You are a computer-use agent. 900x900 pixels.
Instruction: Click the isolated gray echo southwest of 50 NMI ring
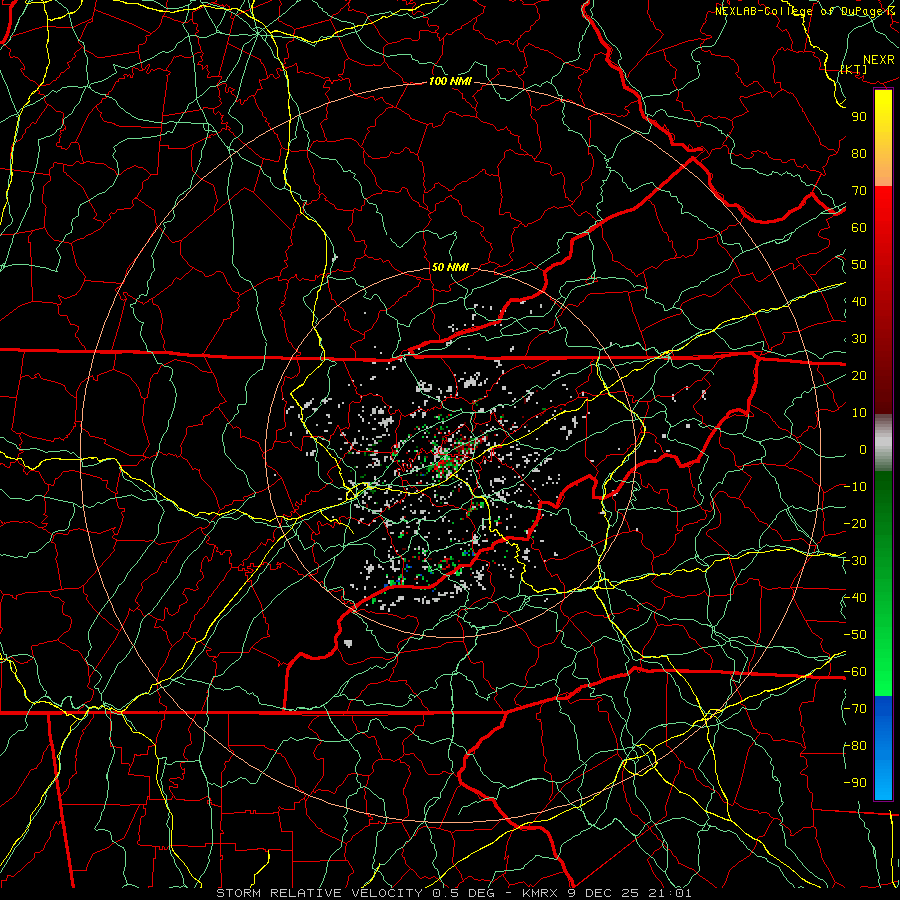tap(348, 643)
